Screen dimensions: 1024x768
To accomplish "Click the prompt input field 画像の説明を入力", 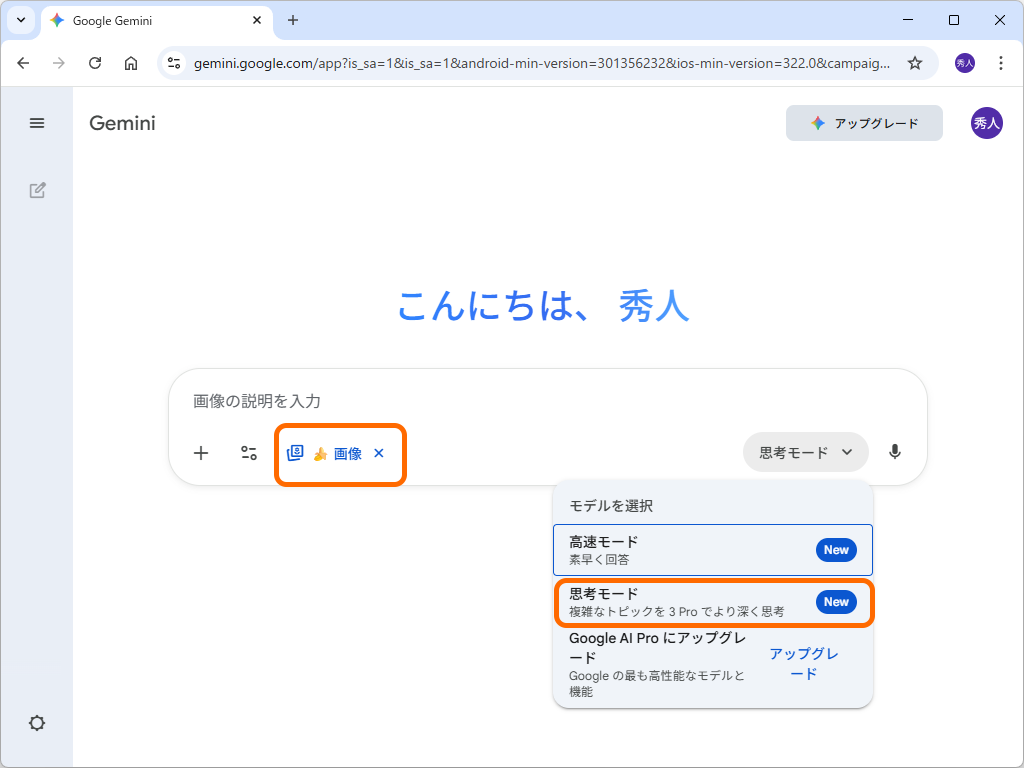I will 400,400.
